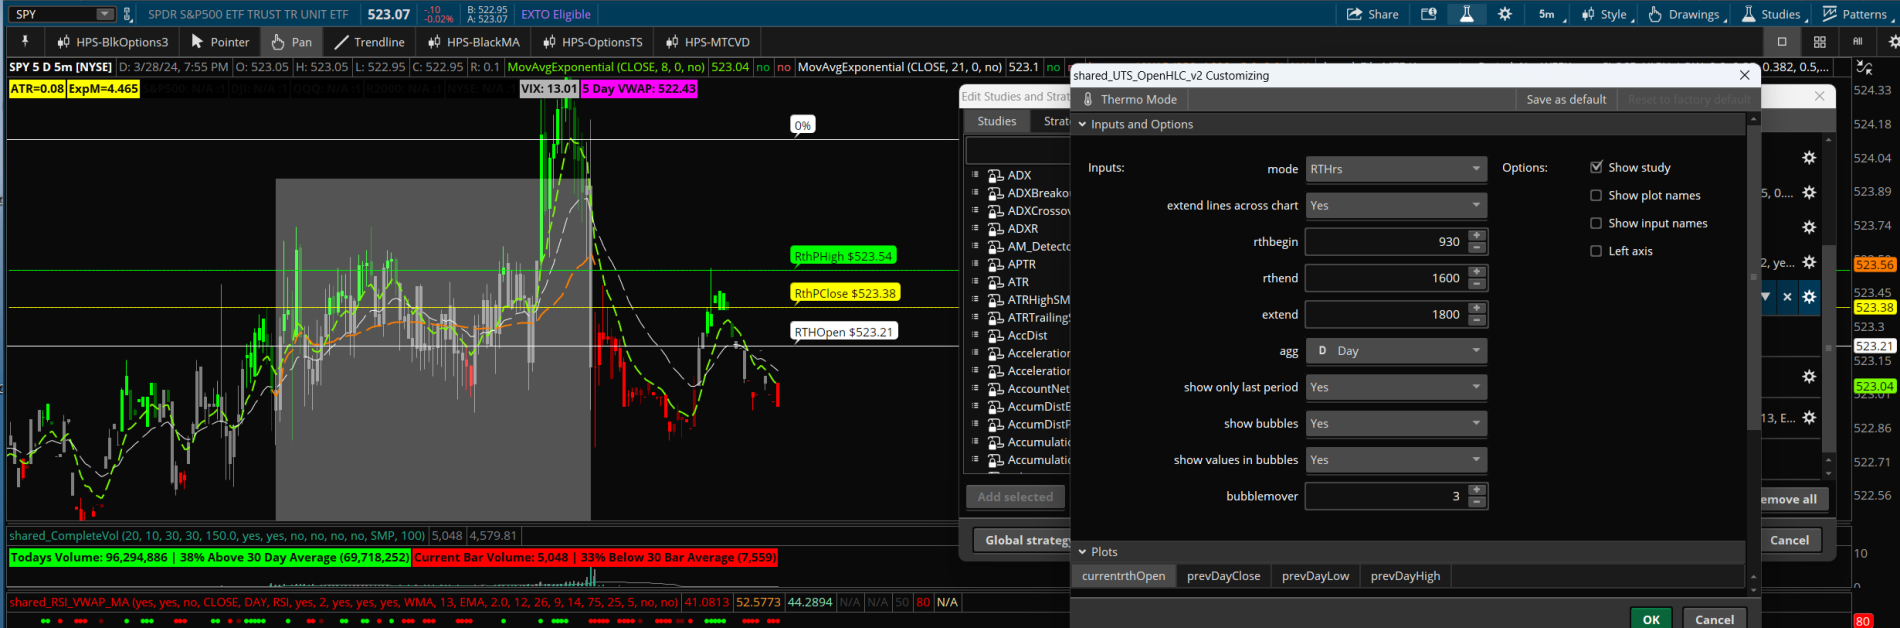
Task: Activate the Trendline drawing tool
Action: point(369,42)
